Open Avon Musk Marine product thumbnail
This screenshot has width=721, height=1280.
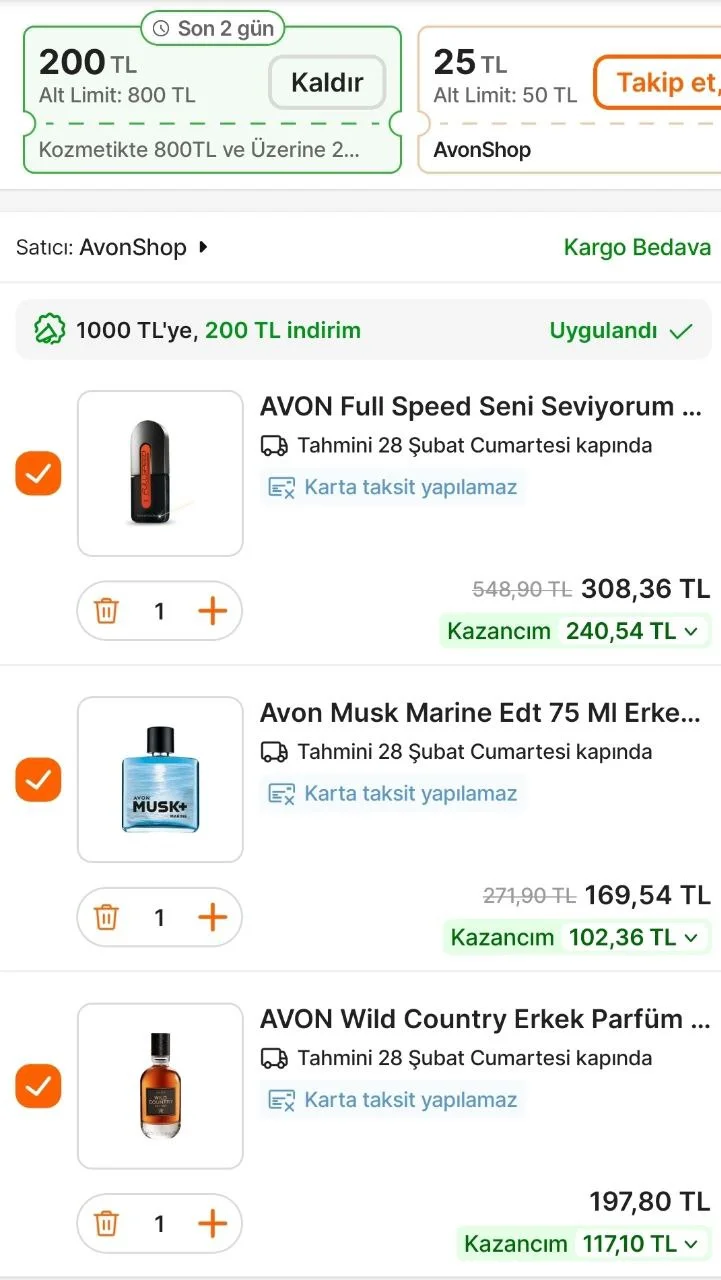(160, 779)
